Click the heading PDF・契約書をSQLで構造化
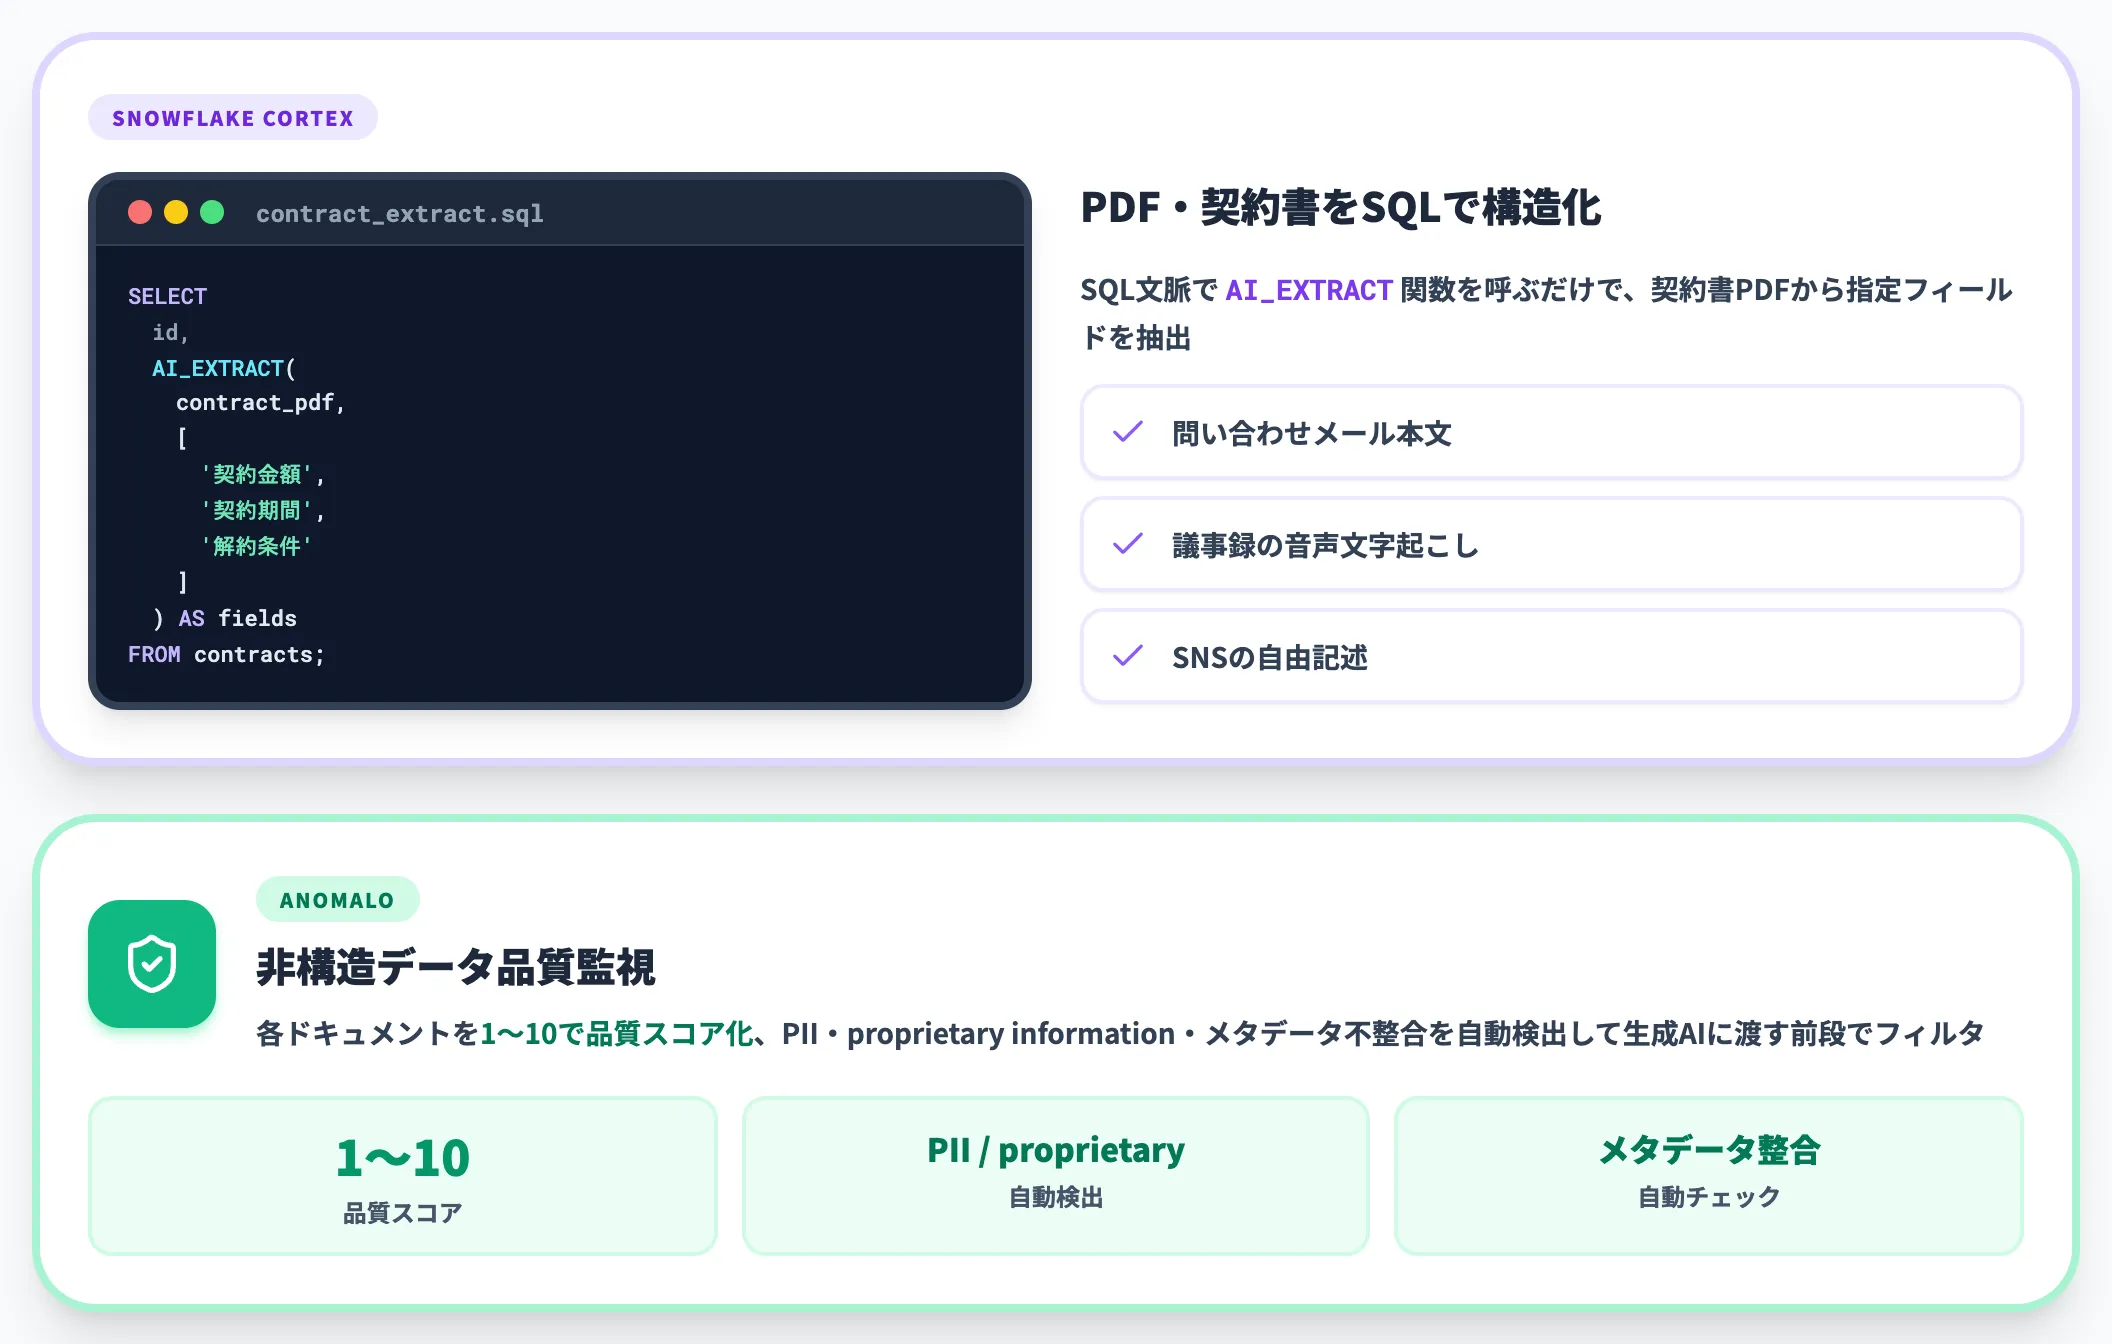The height and width of the screenshot is (1344, 2112). [1341, 208]
